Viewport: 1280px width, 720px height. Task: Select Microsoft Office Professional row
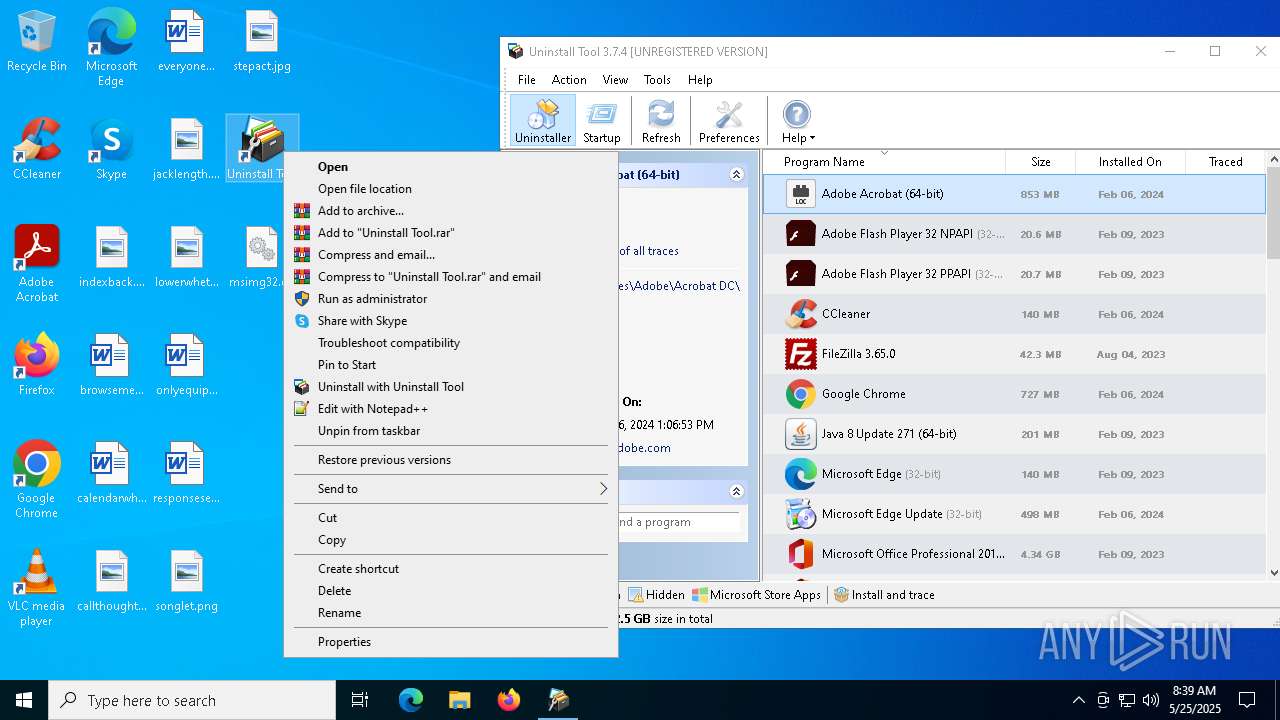pyautogui.click(x=1014, y=554)
